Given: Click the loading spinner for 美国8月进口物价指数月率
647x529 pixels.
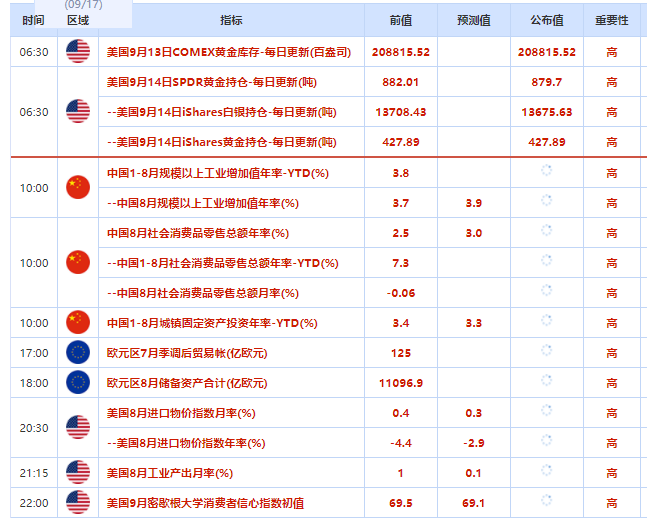Looking at the screenshot, I should 546,410.
